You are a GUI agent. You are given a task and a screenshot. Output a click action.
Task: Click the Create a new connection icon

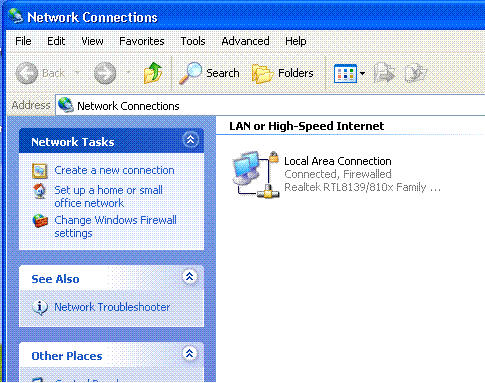point(40,171)
